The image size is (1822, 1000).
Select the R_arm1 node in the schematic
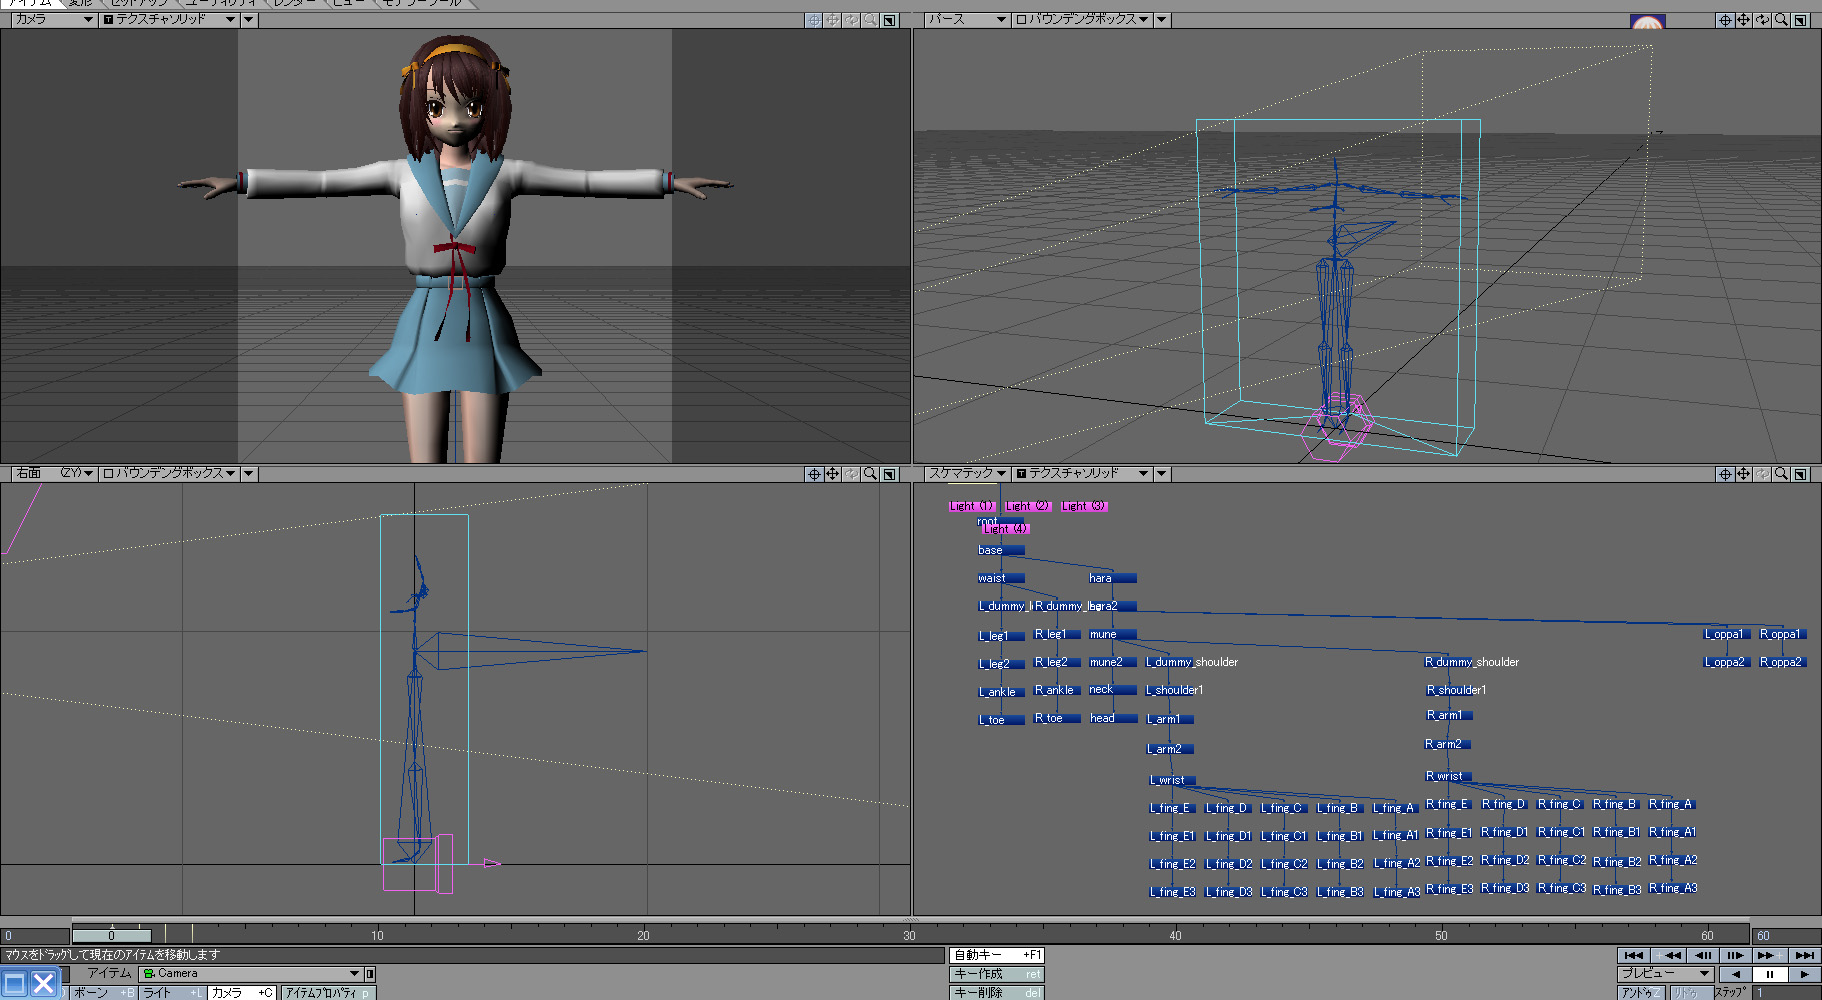[1448, 715]
